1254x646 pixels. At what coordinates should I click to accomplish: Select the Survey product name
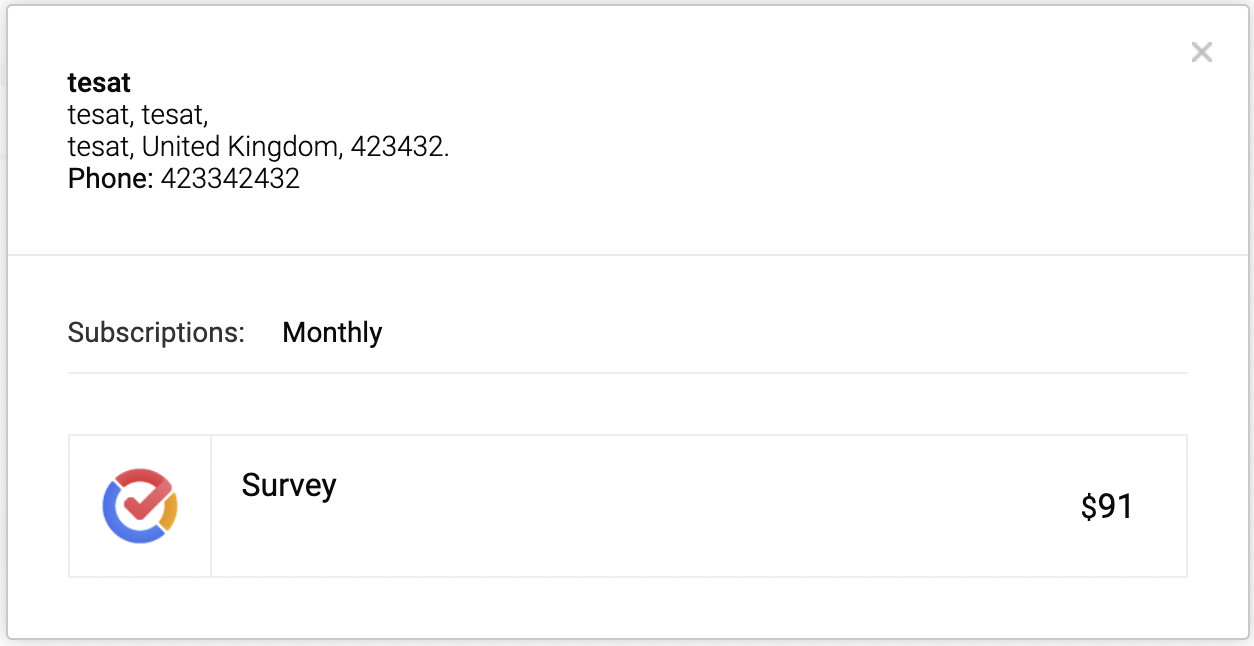pos(289,486)
